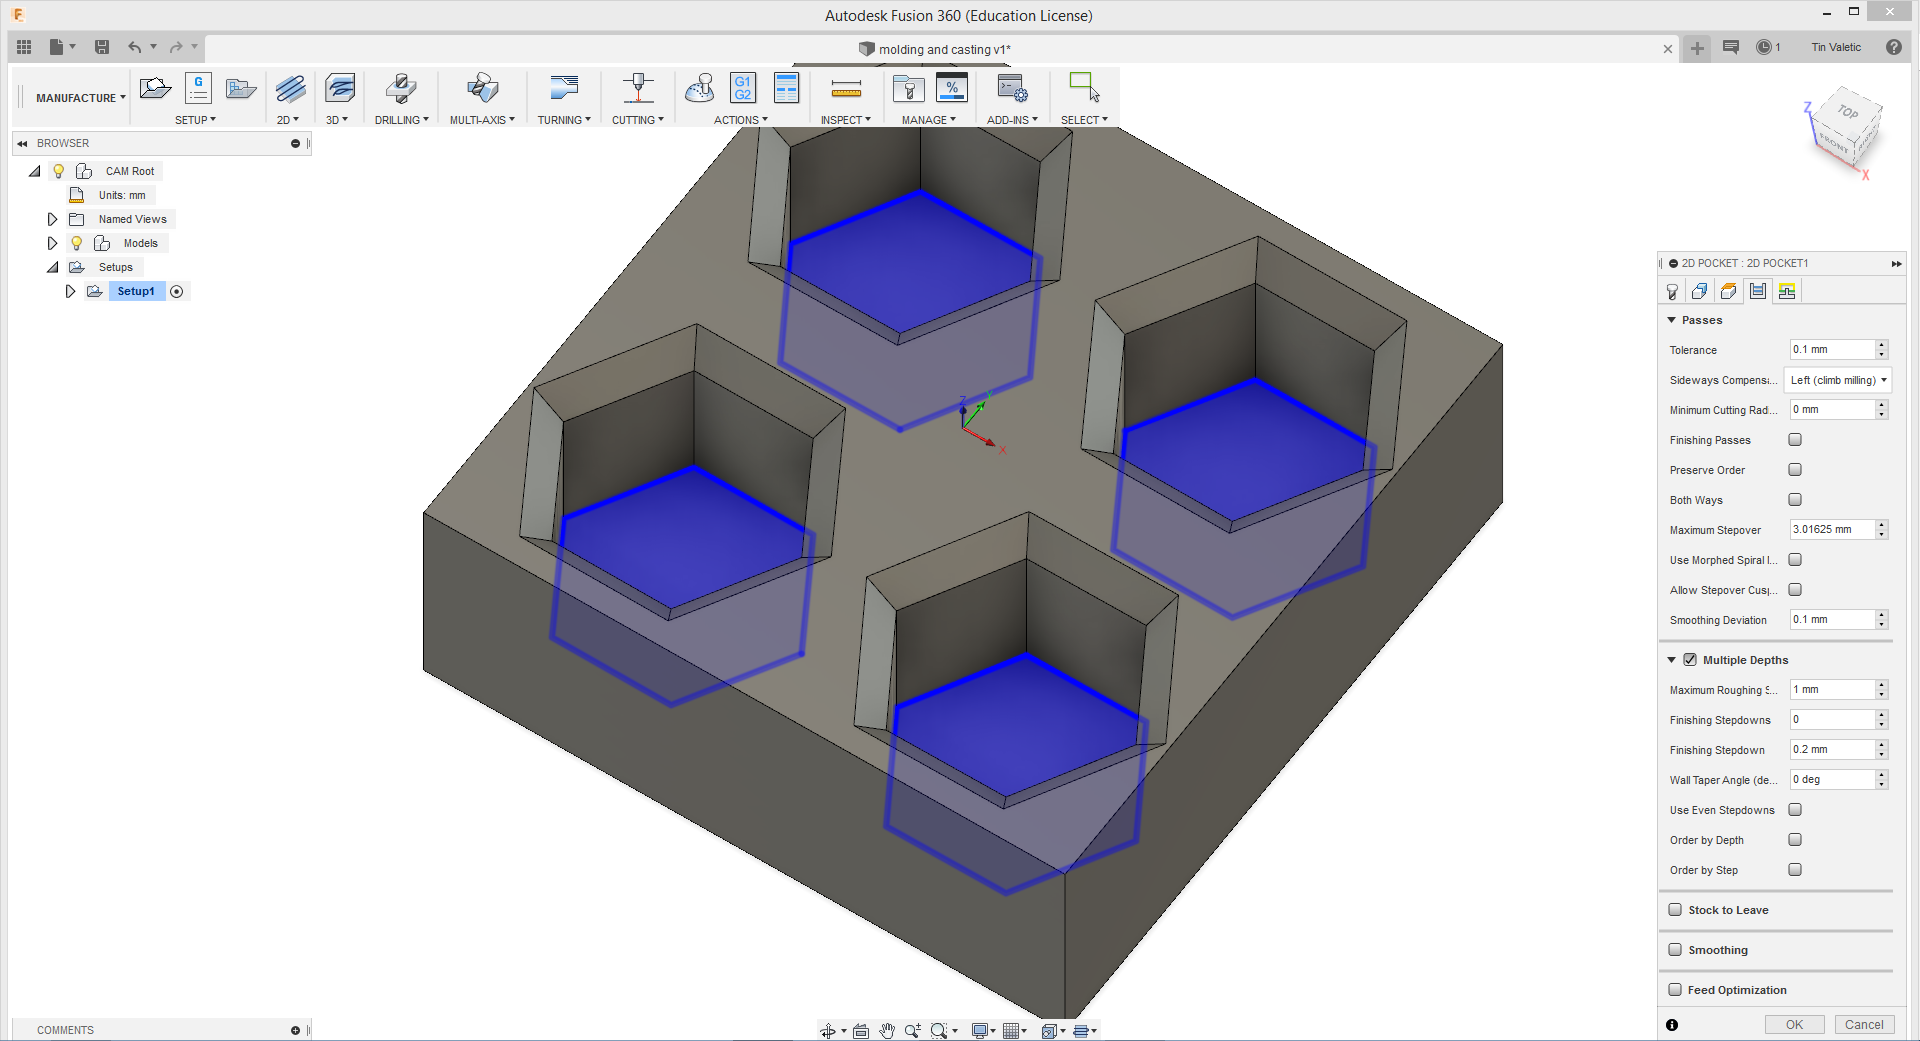The image size is (1920, 1041).
Task: Open the Help question mark icon
Action: coord(1894,47)
